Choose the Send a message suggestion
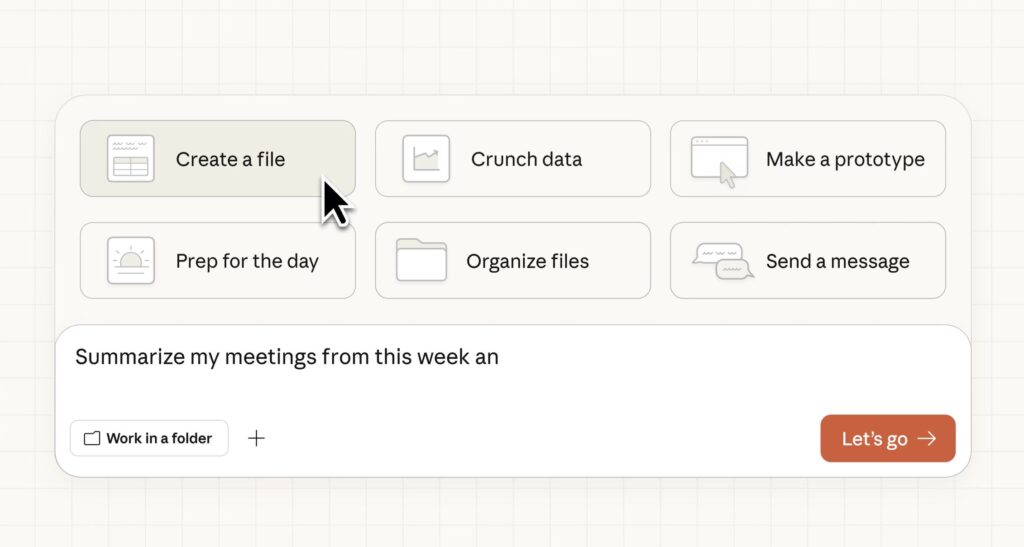The image size is (1024, 547). (837, 261)
